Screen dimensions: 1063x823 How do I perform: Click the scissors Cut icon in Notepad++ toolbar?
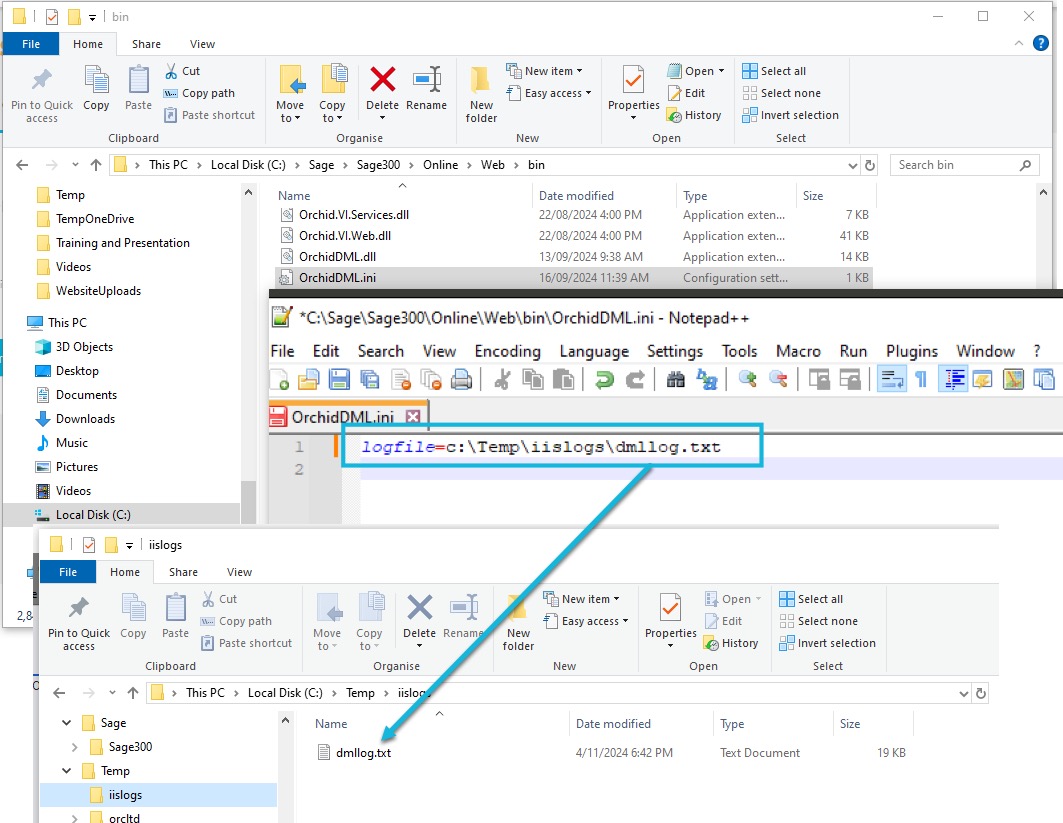pyautogui.click(x=502, y=380)
